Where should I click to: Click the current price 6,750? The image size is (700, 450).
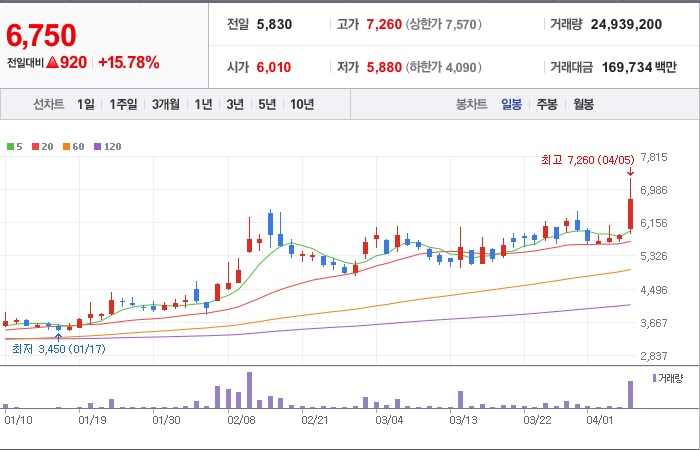click(x=41, y=36)
